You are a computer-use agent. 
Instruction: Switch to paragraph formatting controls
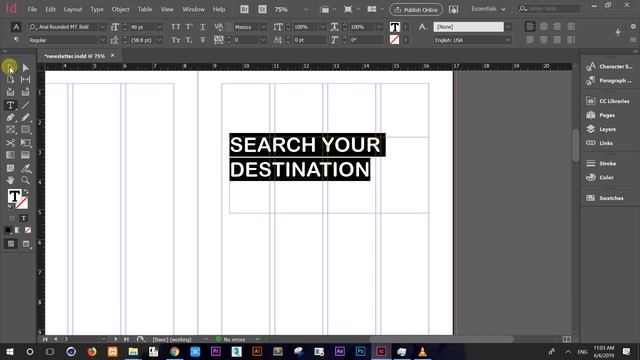point(16,40)
